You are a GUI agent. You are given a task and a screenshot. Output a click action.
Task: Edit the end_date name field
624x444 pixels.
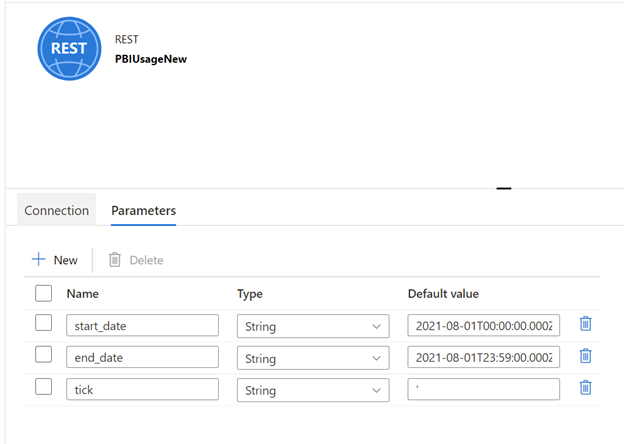point(142,357)
